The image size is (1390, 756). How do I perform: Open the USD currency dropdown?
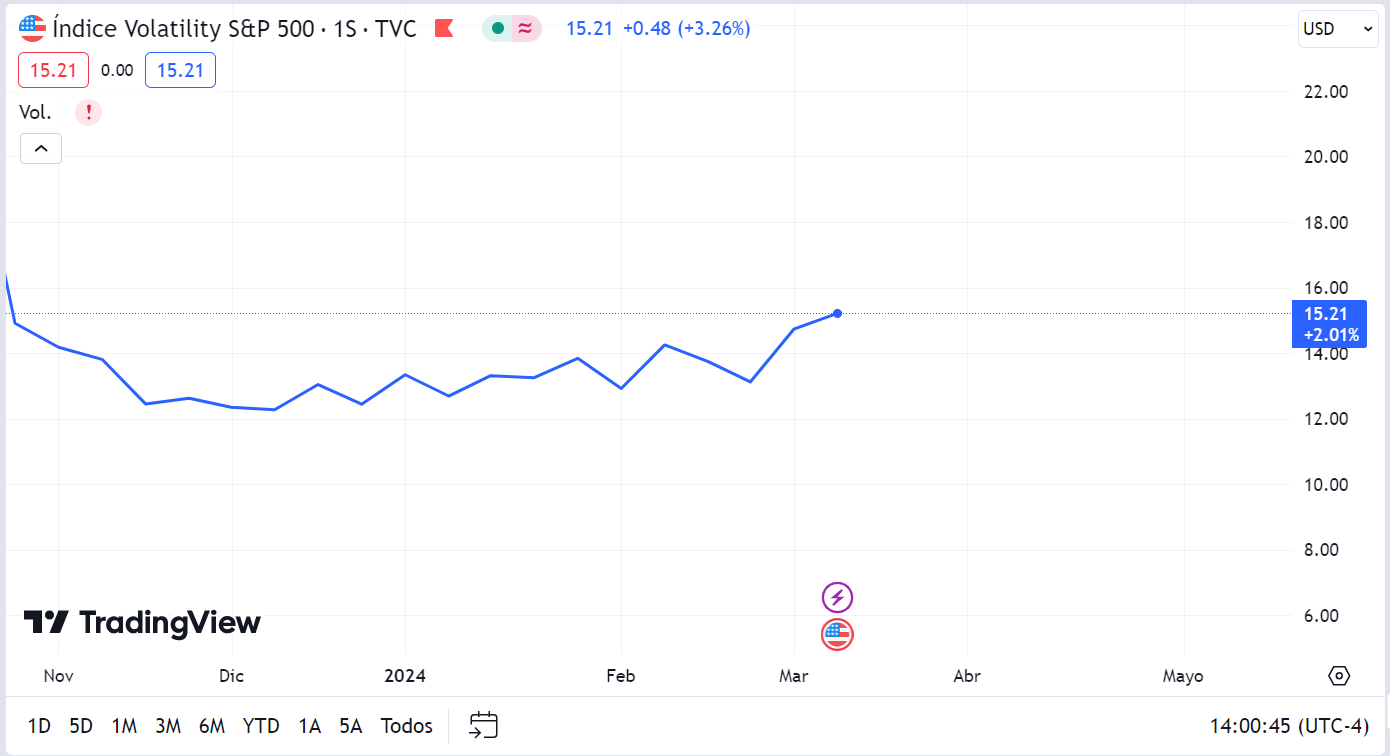1337,29
